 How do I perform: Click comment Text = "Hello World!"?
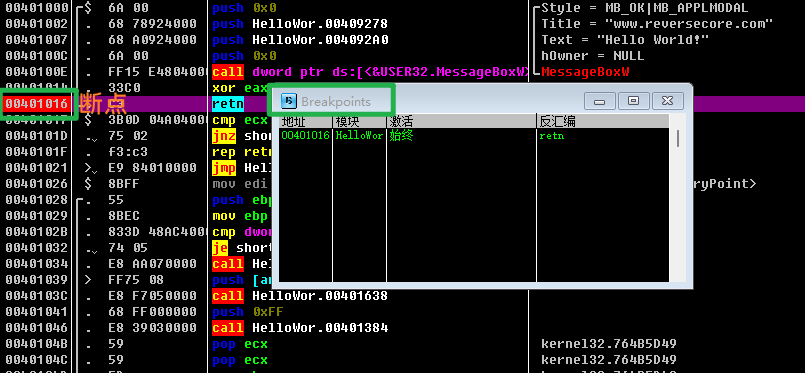coord(625,40)
